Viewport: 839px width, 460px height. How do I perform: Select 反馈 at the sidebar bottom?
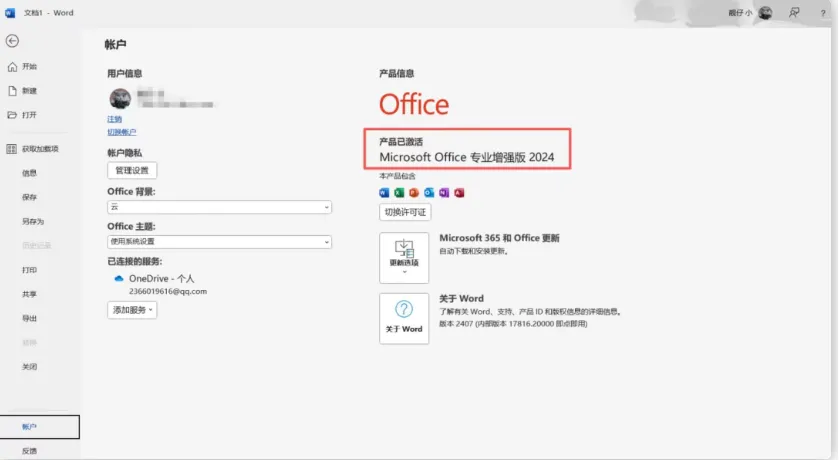[x=29, y=451]
